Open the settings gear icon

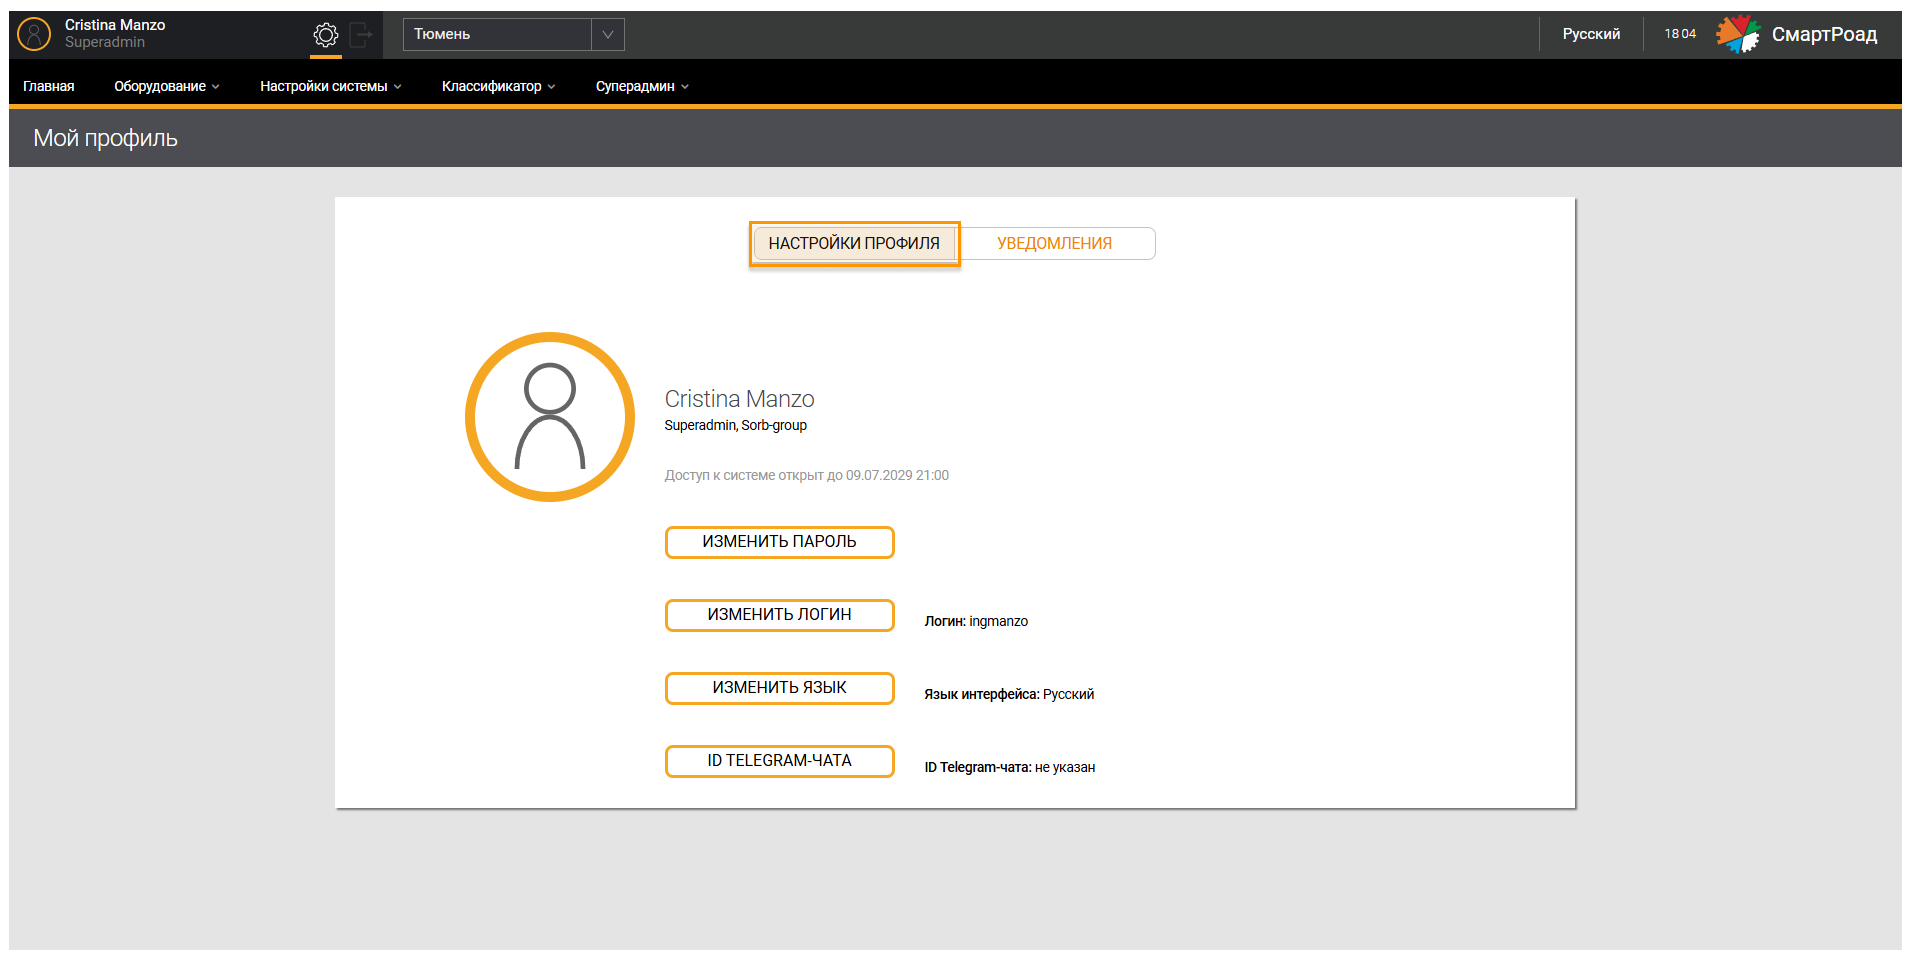[x=326, y=35]
